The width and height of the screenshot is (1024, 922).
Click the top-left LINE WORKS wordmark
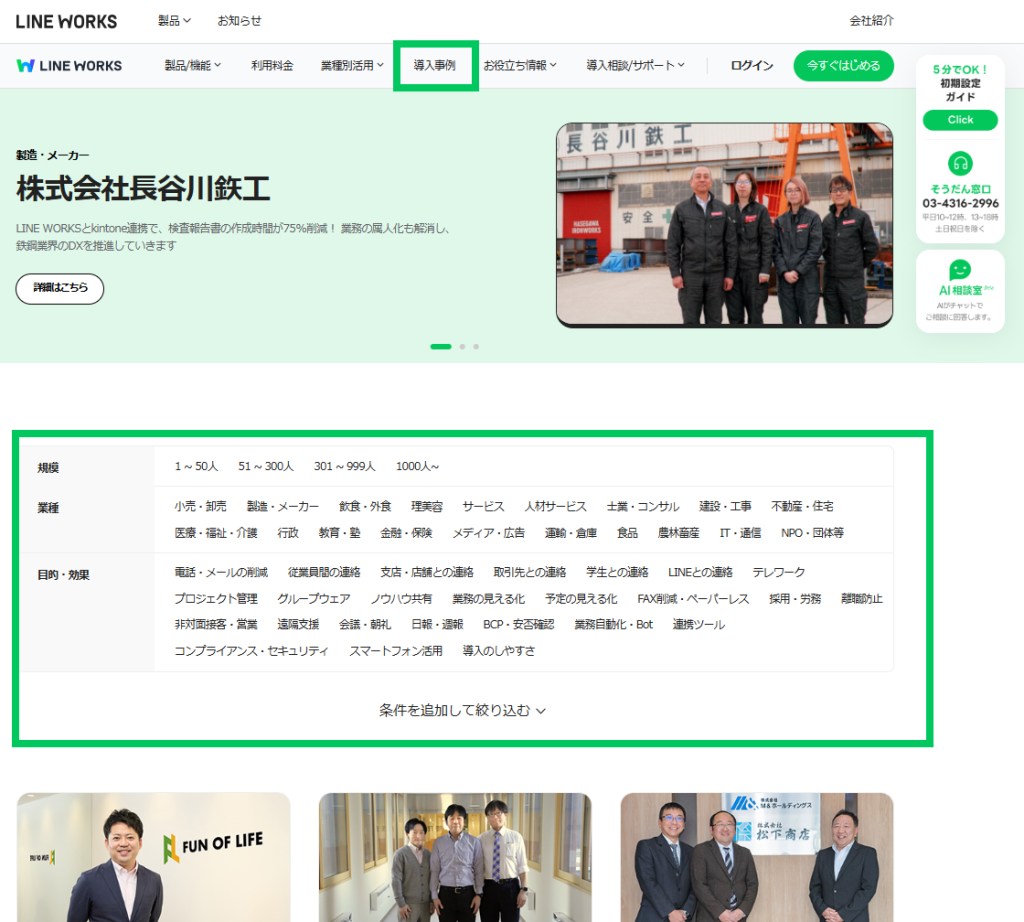coord(66,21)
